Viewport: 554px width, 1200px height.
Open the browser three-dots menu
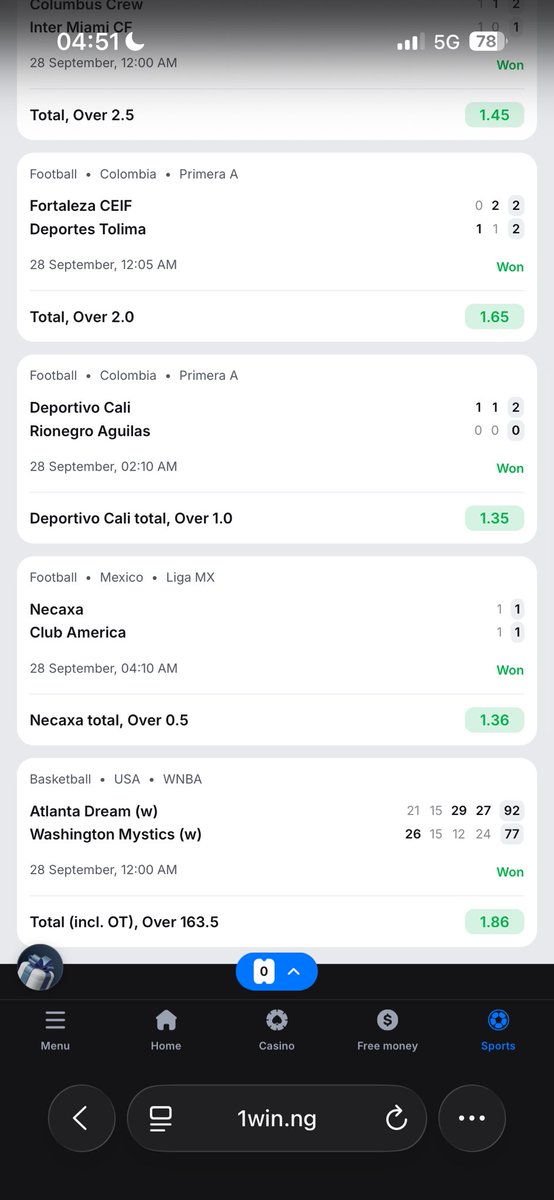click(x=471, y=1118)
